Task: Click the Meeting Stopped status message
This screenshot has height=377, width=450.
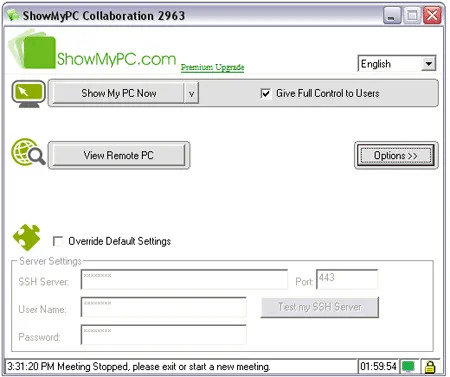Action: [x=139, y=367]
